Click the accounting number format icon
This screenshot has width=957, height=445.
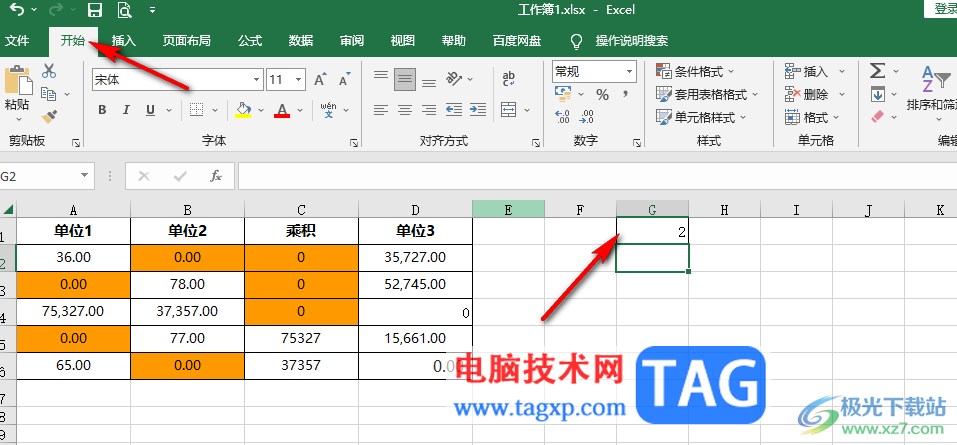tap(563, 94)
